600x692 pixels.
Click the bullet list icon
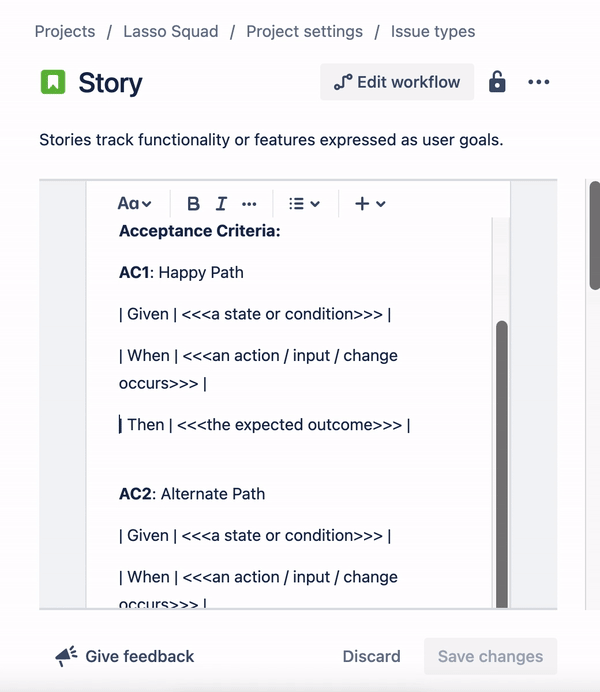tap(296, 204)
